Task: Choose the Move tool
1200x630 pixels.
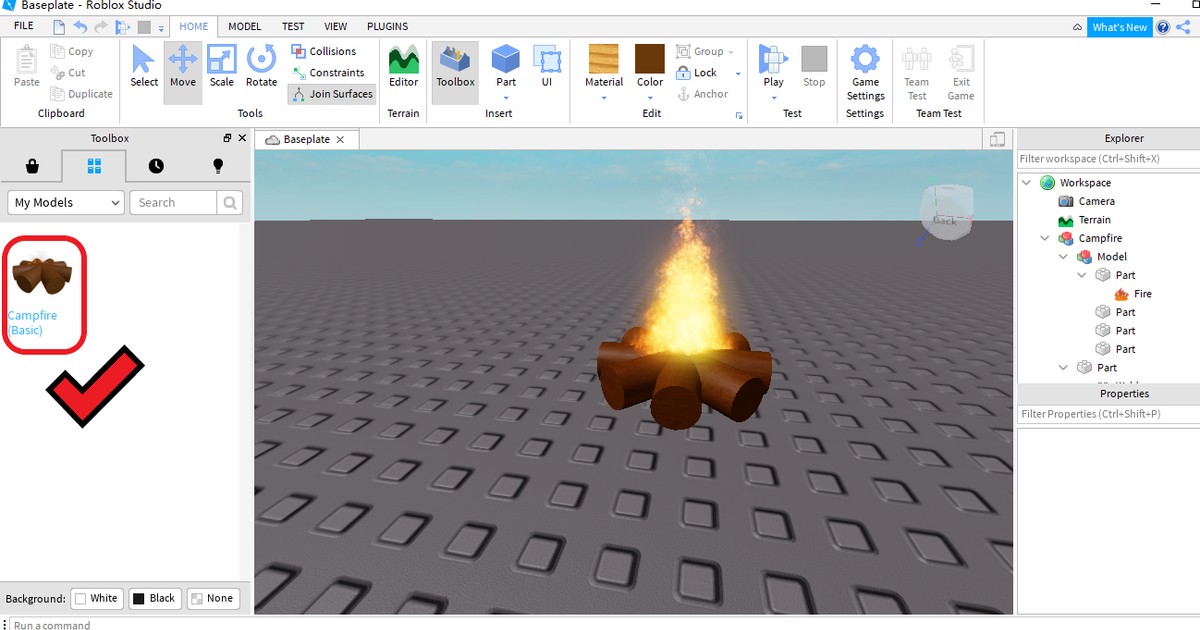Action: tap(183, 67)
